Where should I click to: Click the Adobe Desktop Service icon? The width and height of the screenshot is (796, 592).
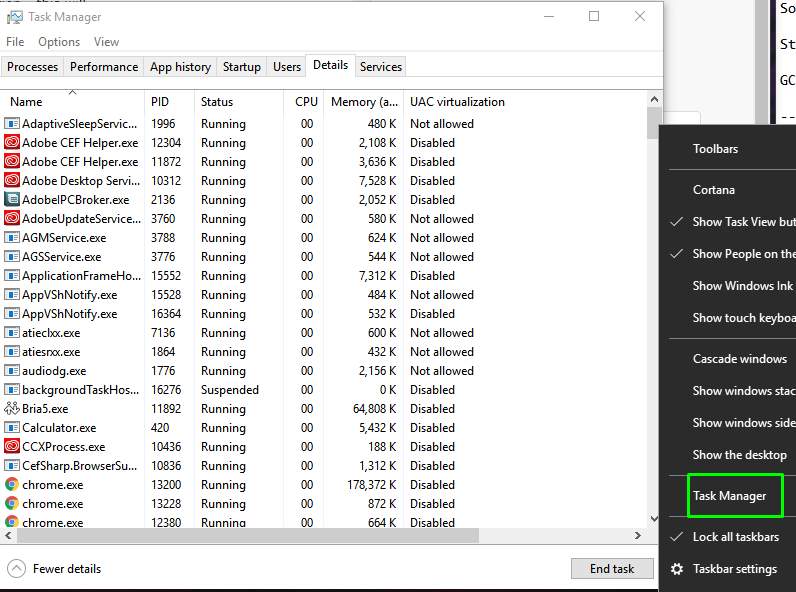(x=12, y=181)
